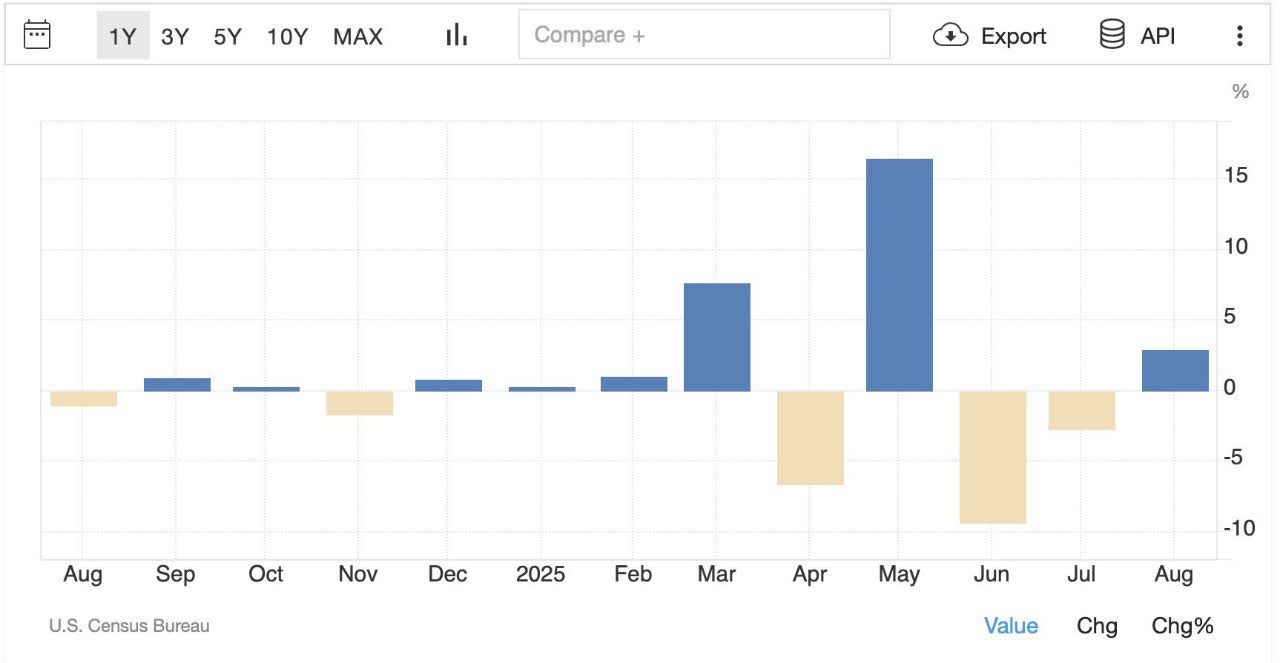The width and height of the screenshot is (1280, 663).
Task: Click the API text label
Action: click(x=1158, y=36)
